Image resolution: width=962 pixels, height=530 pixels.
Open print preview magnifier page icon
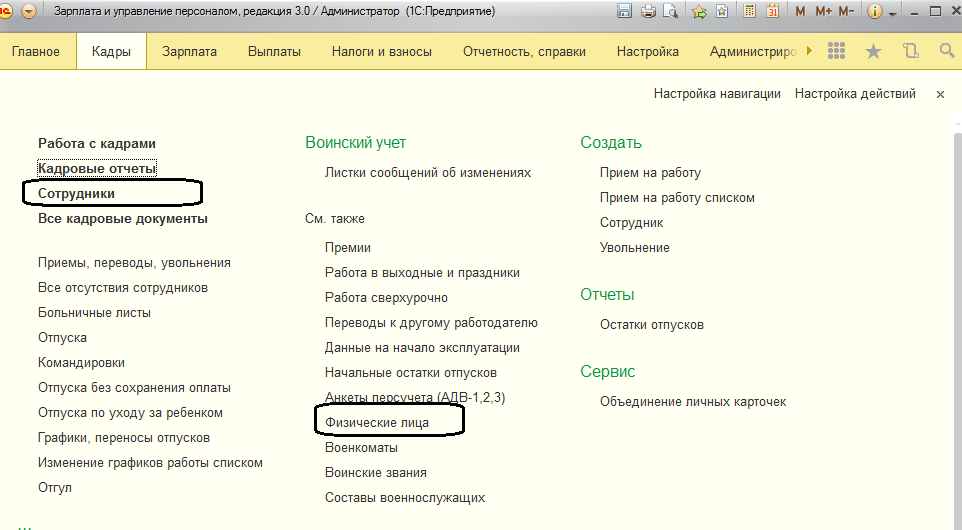[x=671, y=11]
